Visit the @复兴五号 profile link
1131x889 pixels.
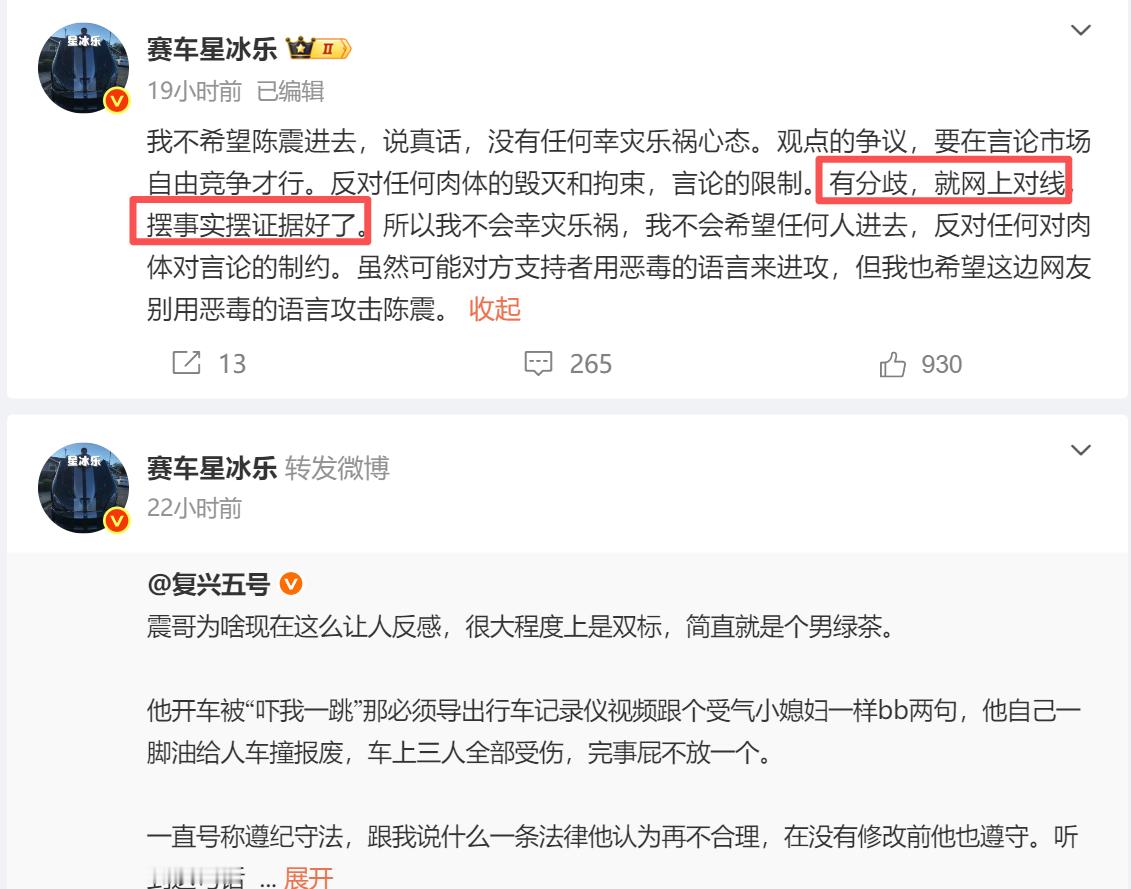[208, 583]
